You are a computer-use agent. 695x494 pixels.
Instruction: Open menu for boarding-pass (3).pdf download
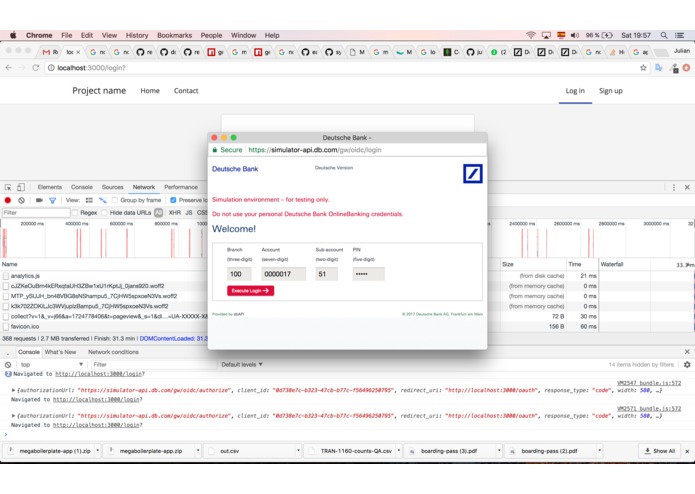point(499,451)
